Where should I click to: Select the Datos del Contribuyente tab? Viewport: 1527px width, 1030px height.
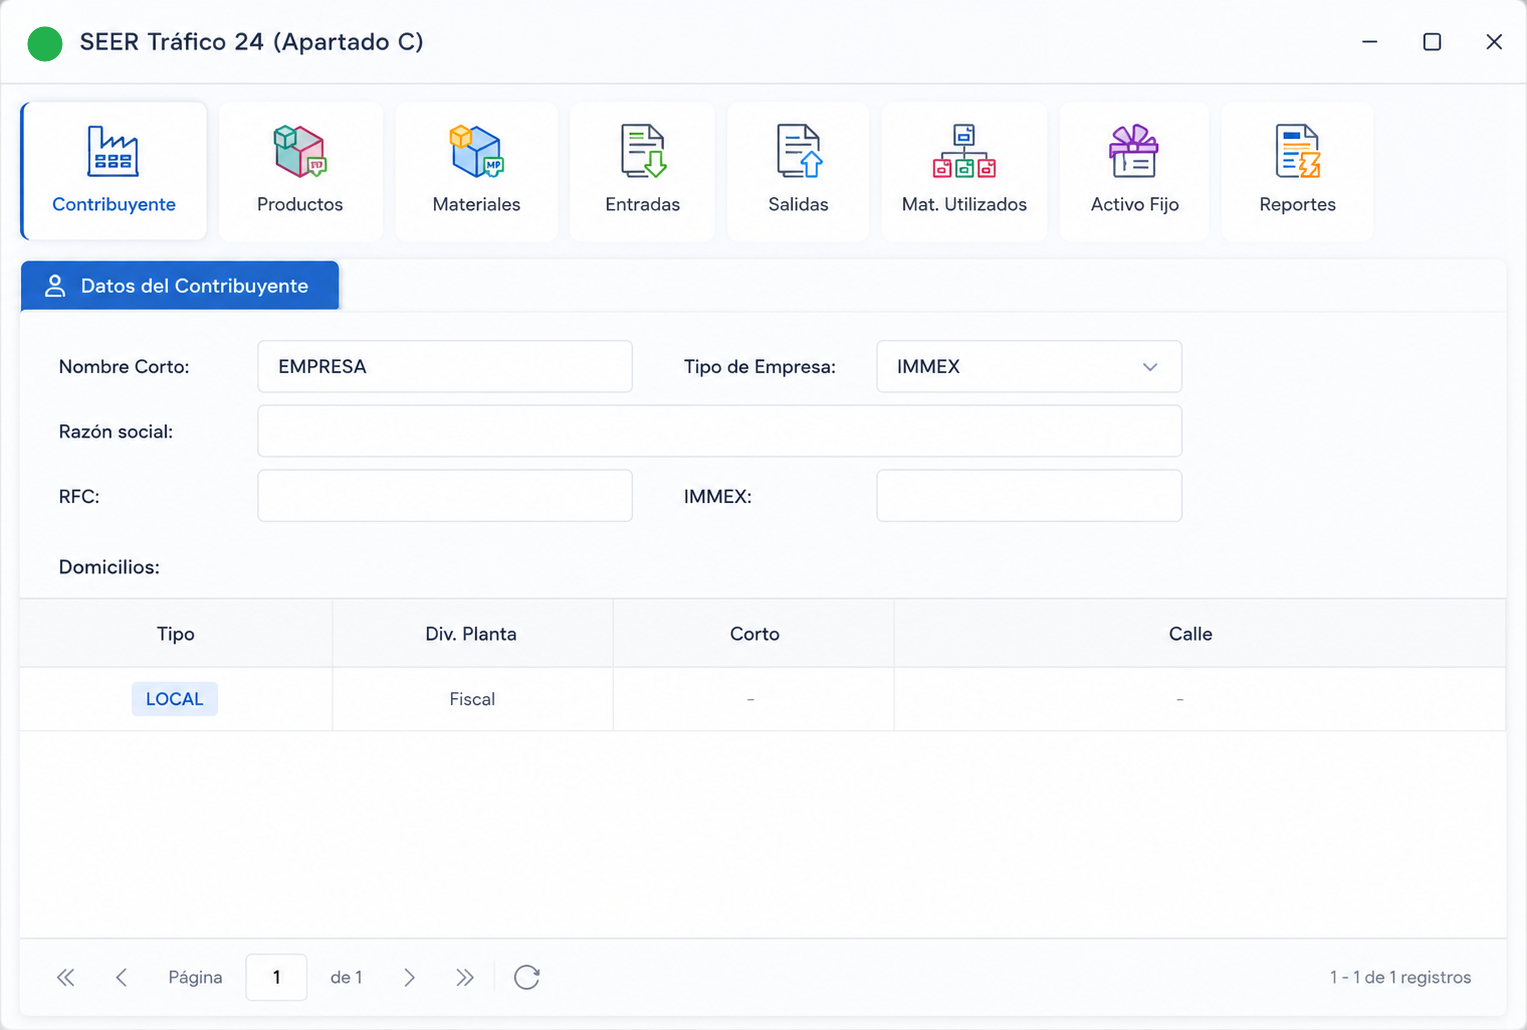(x=180, y=286)
